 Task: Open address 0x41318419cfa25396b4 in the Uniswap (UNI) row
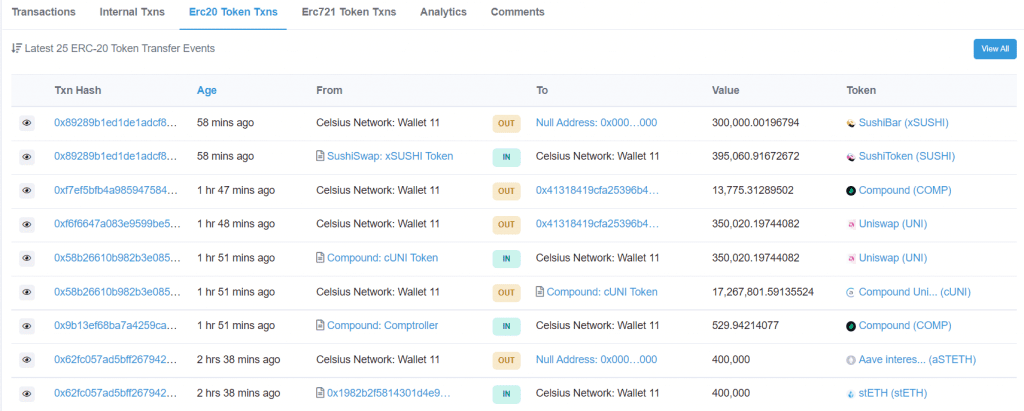click(x=598, y=224)
